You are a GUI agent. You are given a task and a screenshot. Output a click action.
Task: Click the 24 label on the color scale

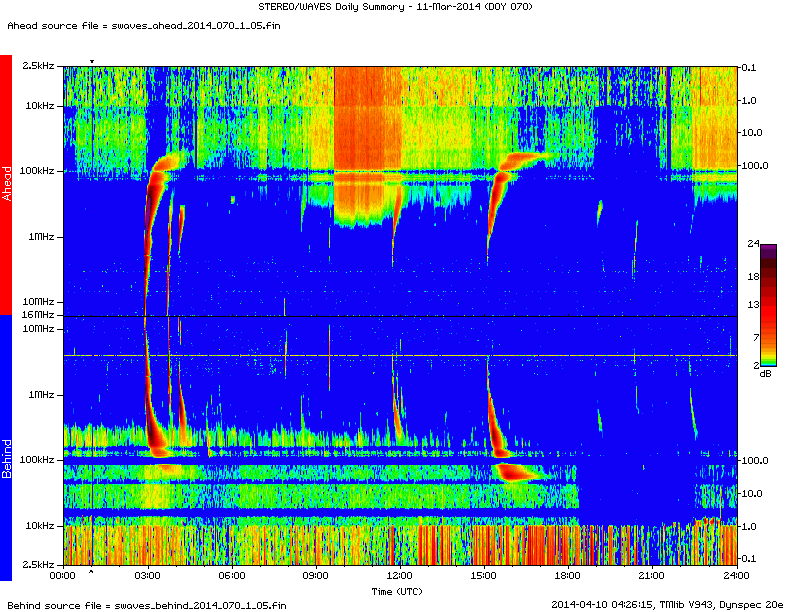click(753, 244)
